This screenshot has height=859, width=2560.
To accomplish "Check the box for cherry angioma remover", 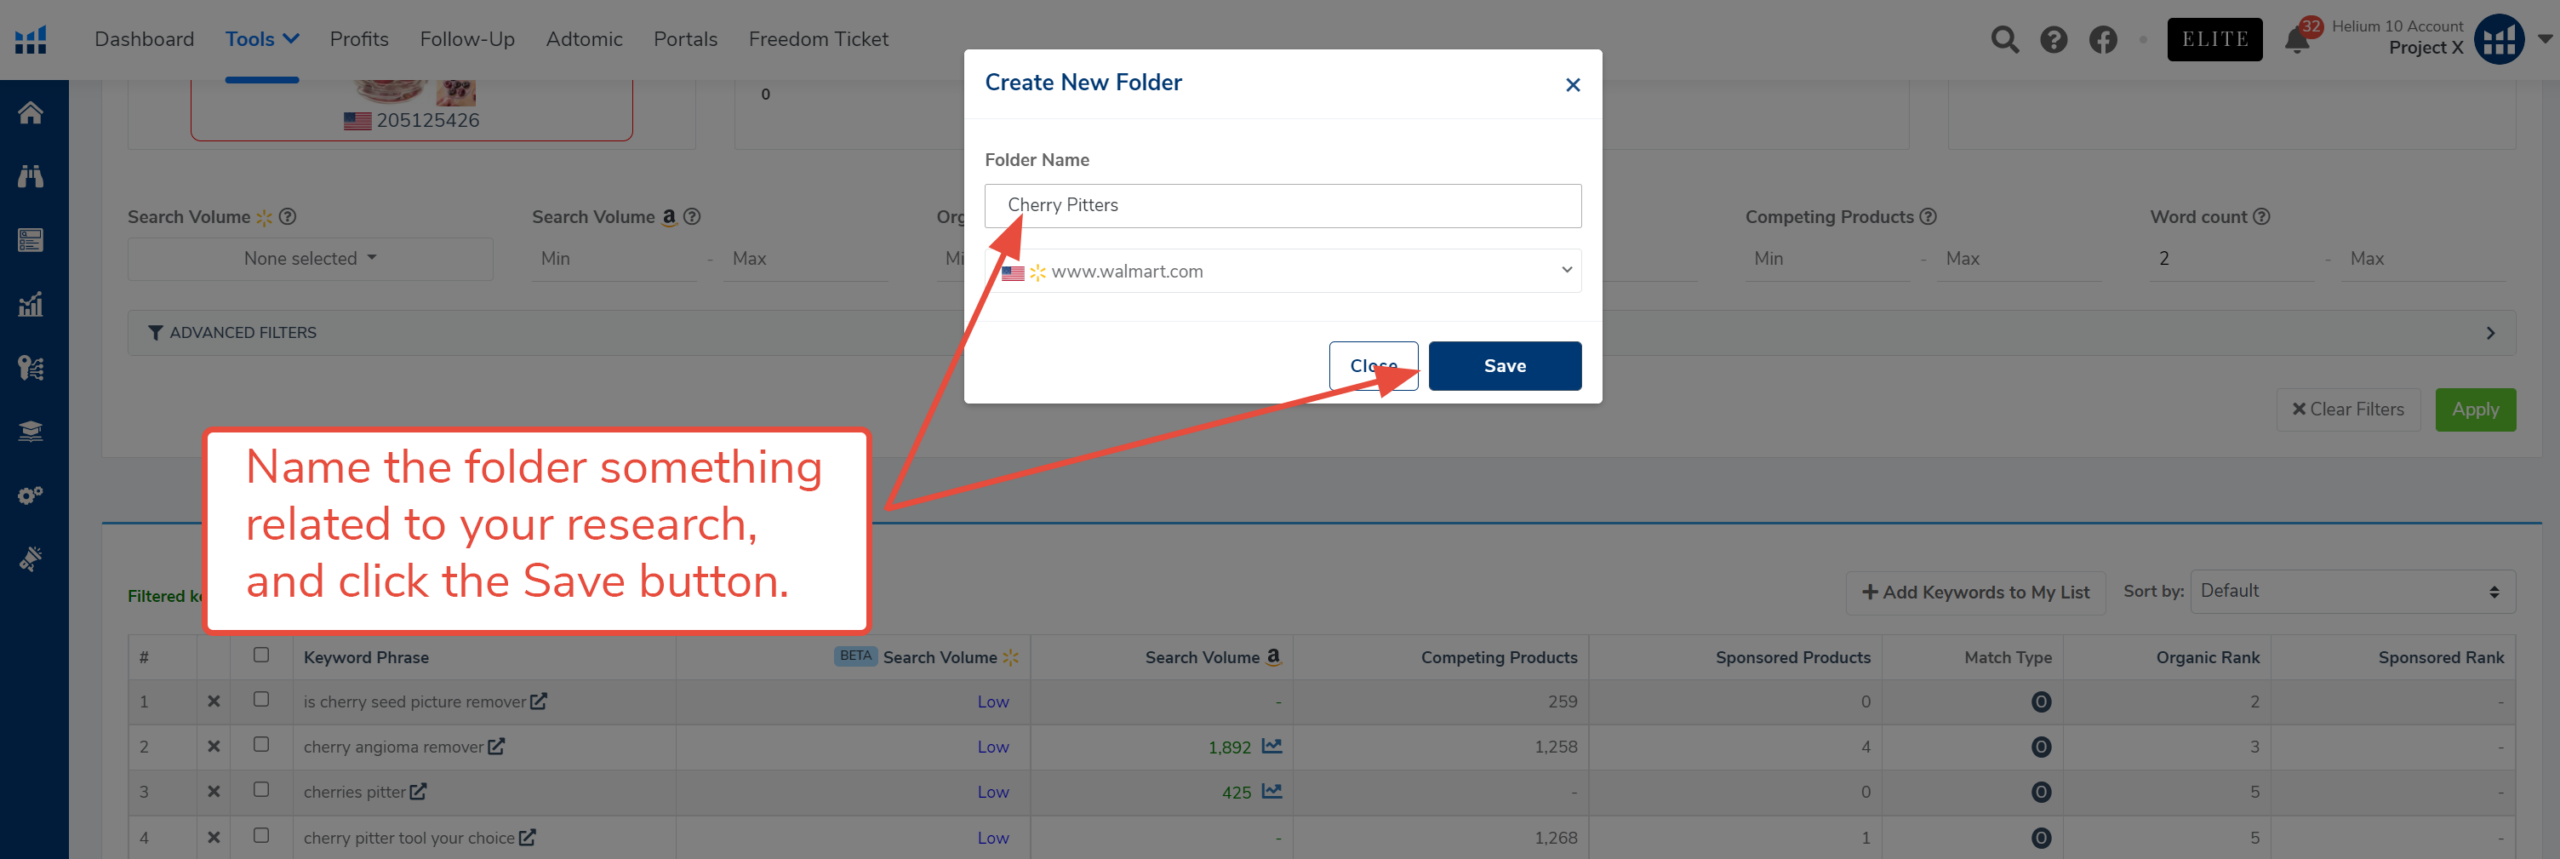I will pos(261,745).
